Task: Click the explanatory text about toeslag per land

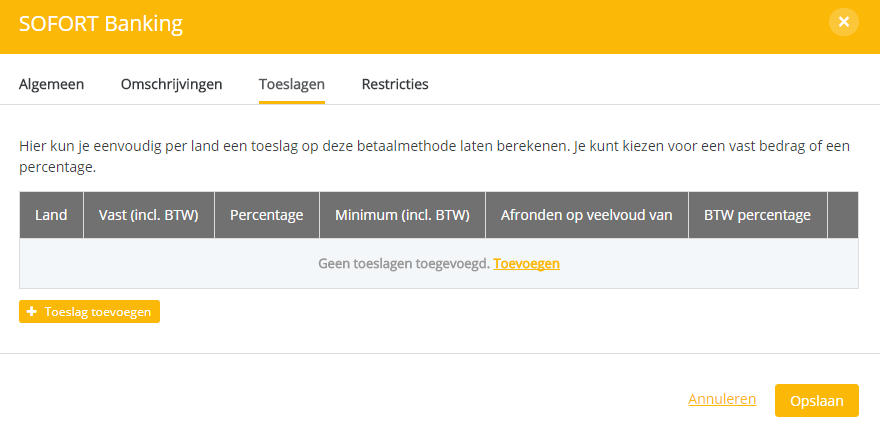Action: (x=434, y=157)
